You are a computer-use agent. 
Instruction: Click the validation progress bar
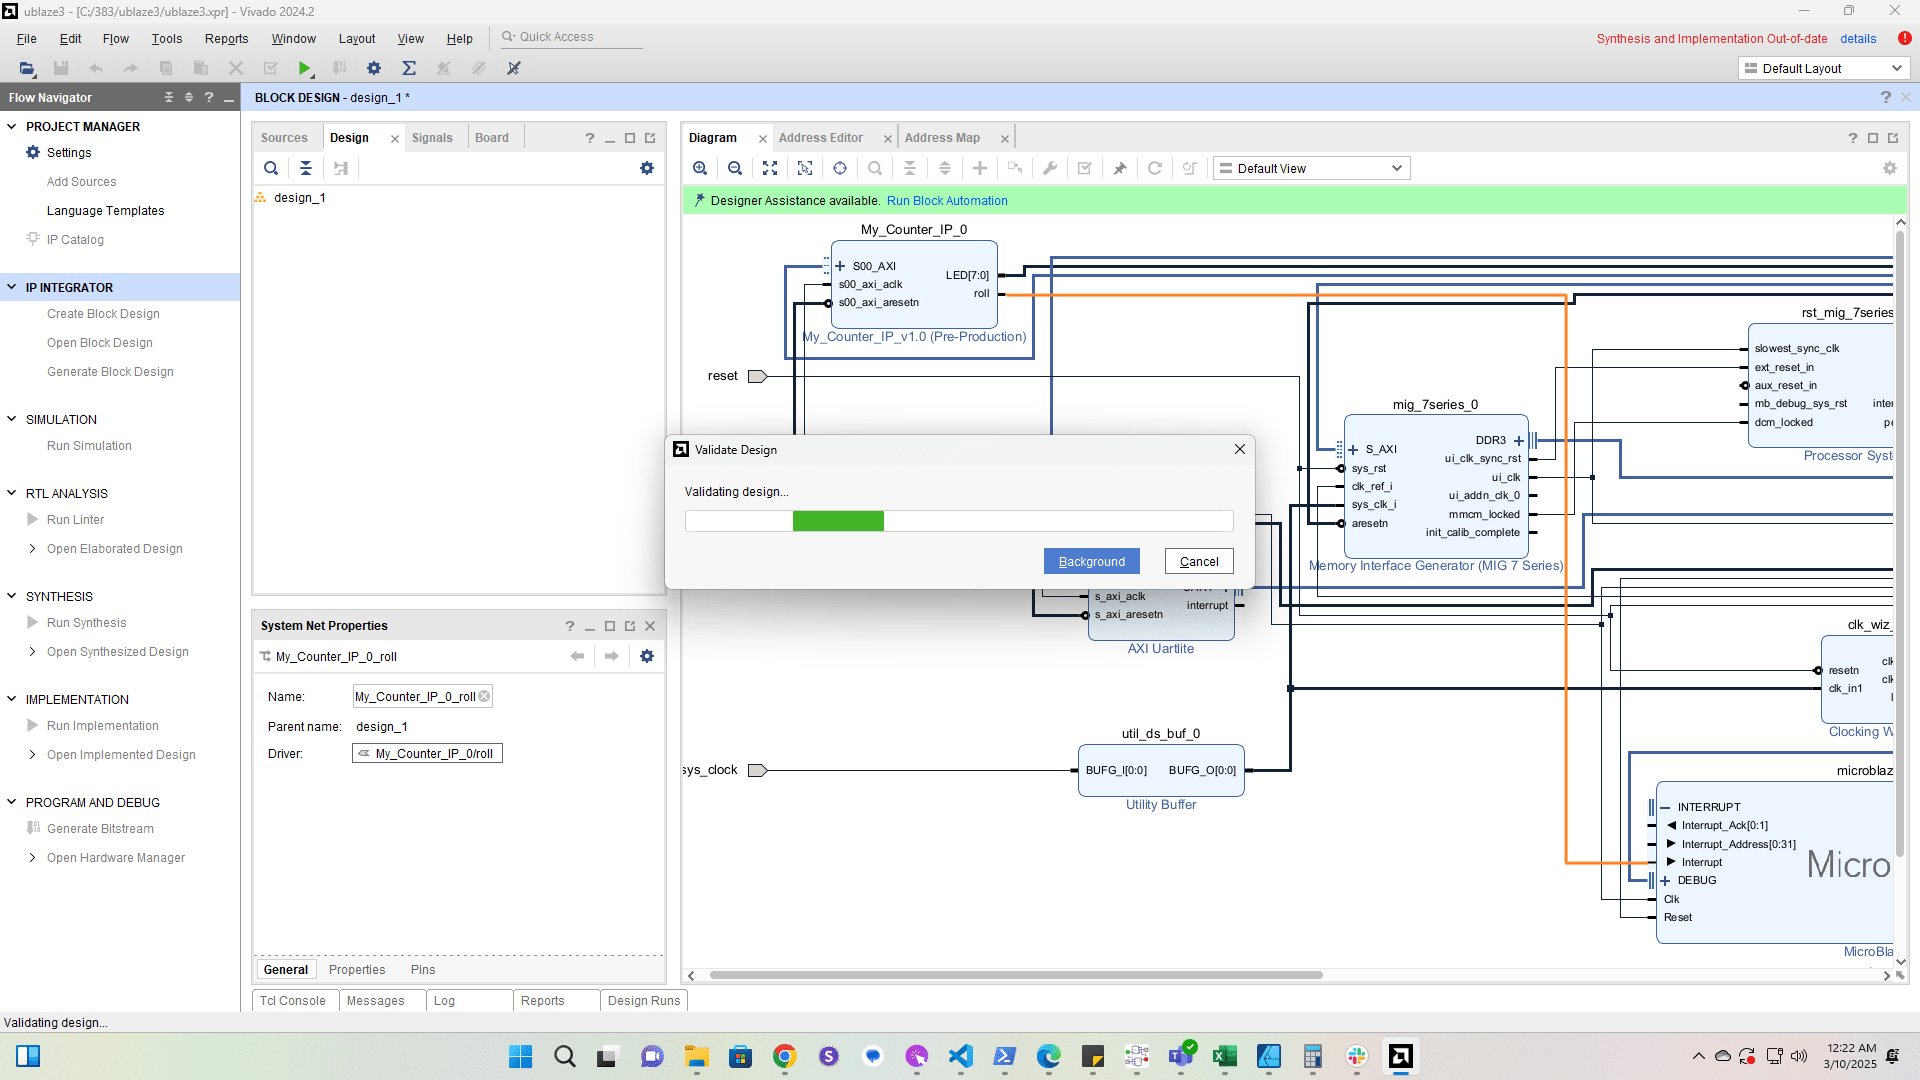(x=958, y=521)
